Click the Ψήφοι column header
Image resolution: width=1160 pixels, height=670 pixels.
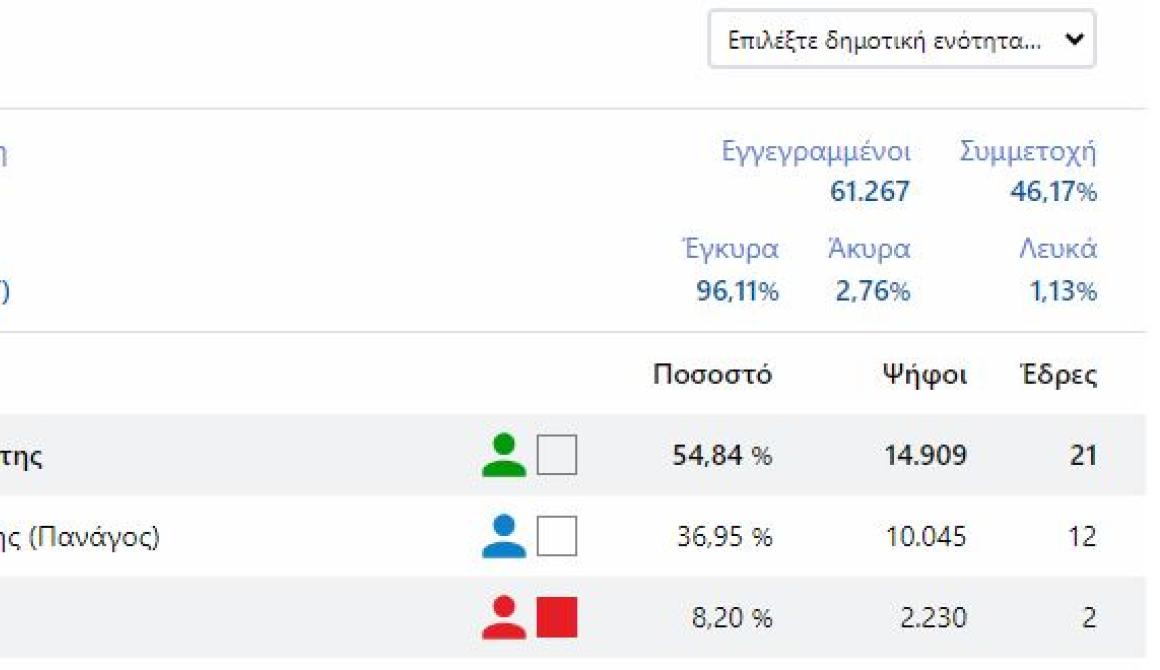(924, 376)
